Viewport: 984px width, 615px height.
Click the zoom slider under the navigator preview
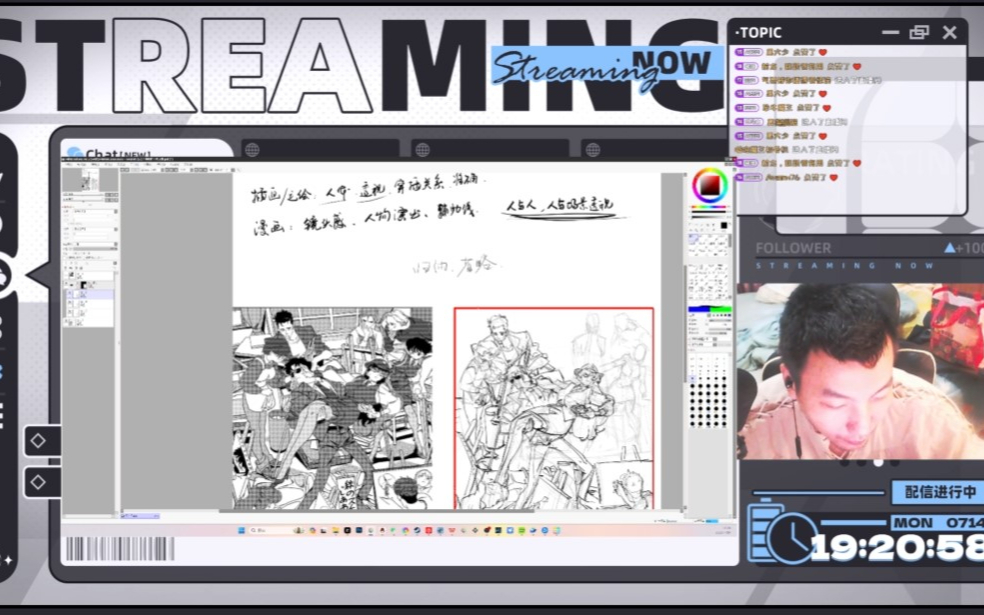(x=83, y=195)
